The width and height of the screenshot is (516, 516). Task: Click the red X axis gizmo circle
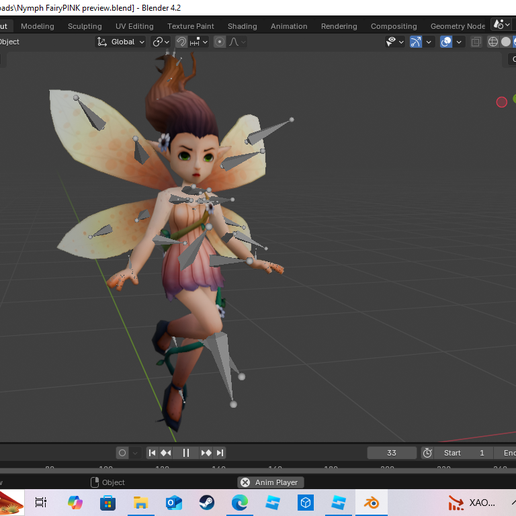pyautogui.click(x=502, y=102)
